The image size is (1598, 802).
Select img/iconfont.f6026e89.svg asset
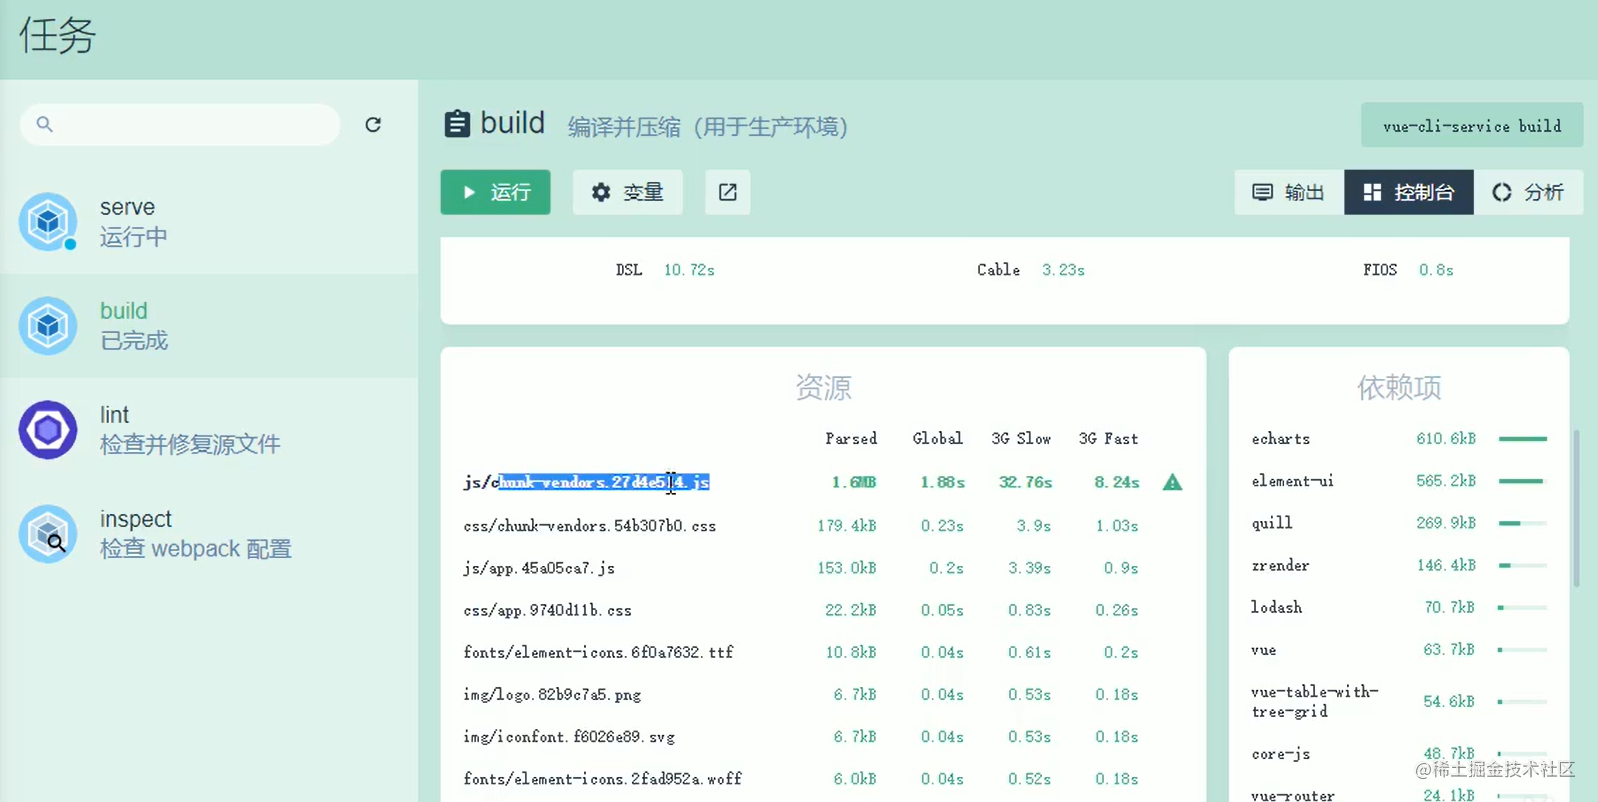click(x=823, y=737)
